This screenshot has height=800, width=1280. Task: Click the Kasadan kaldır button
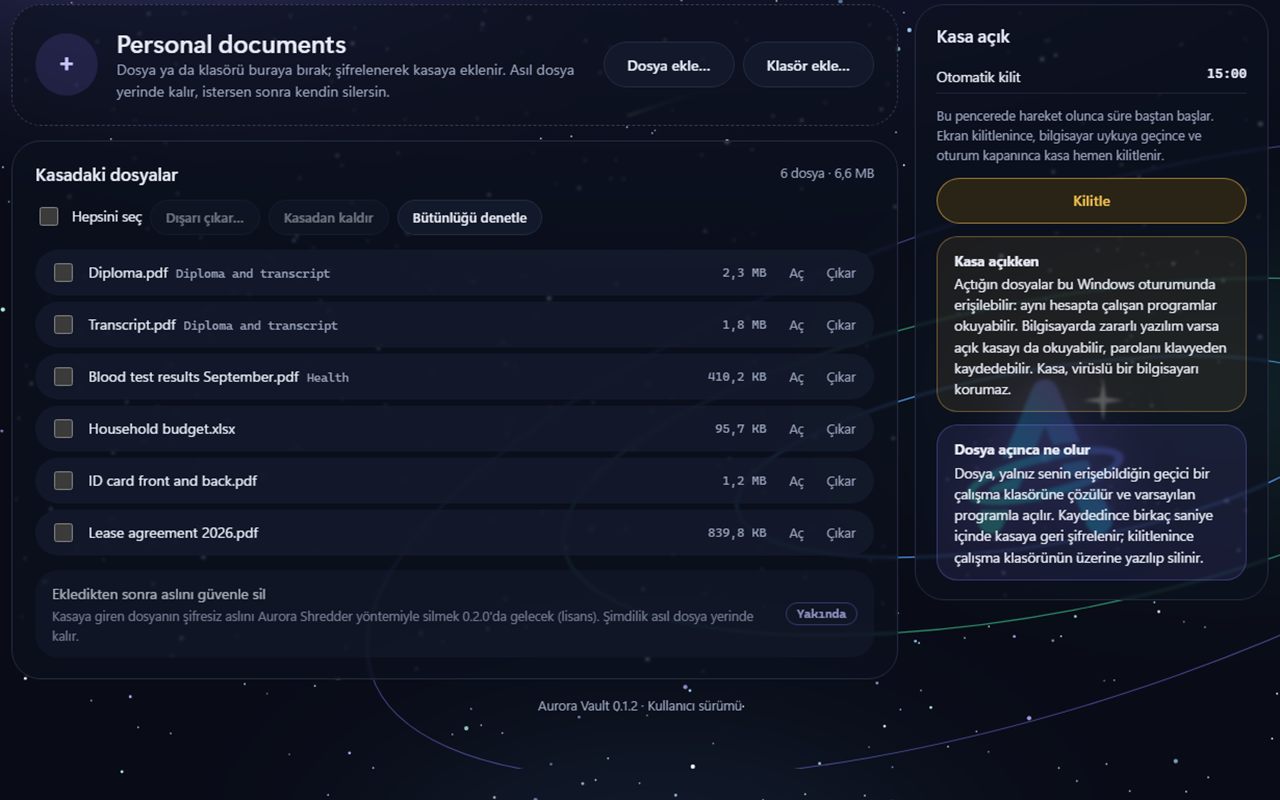click(x=328, y=218)
